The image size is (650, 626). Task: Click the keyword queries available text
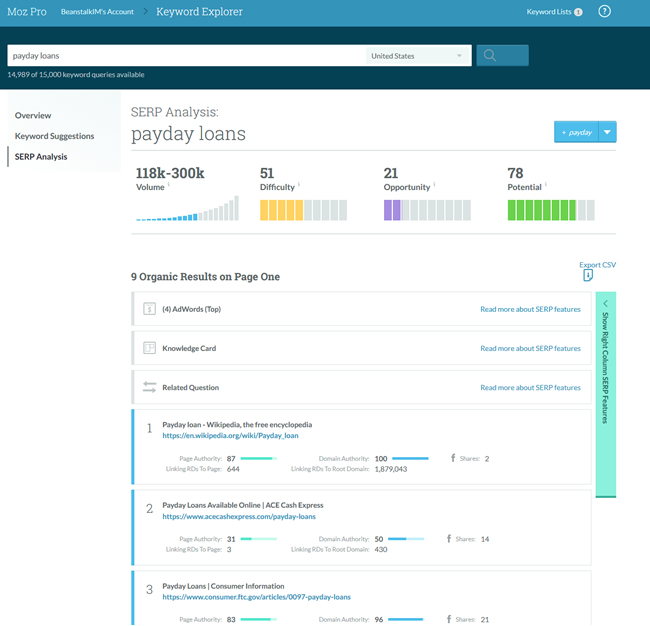click(76, 75)
